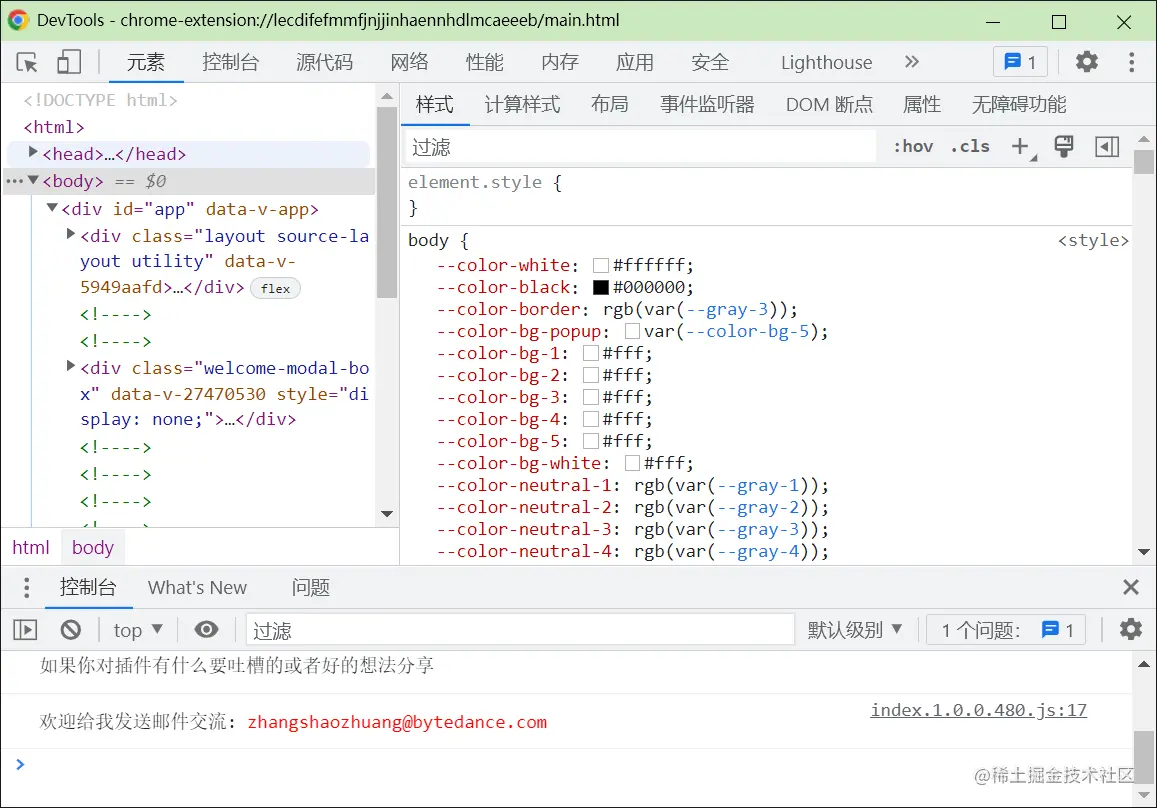Open the What's New drawer tab

click(x=197, y=587)
